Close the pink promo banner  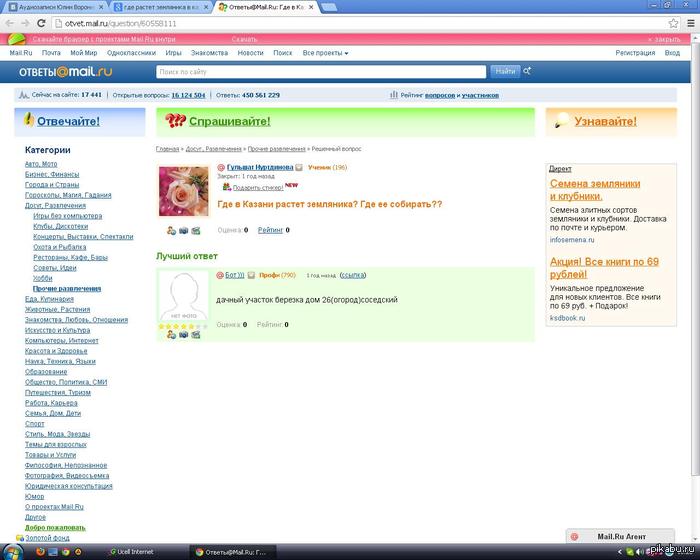click(664, 39)
